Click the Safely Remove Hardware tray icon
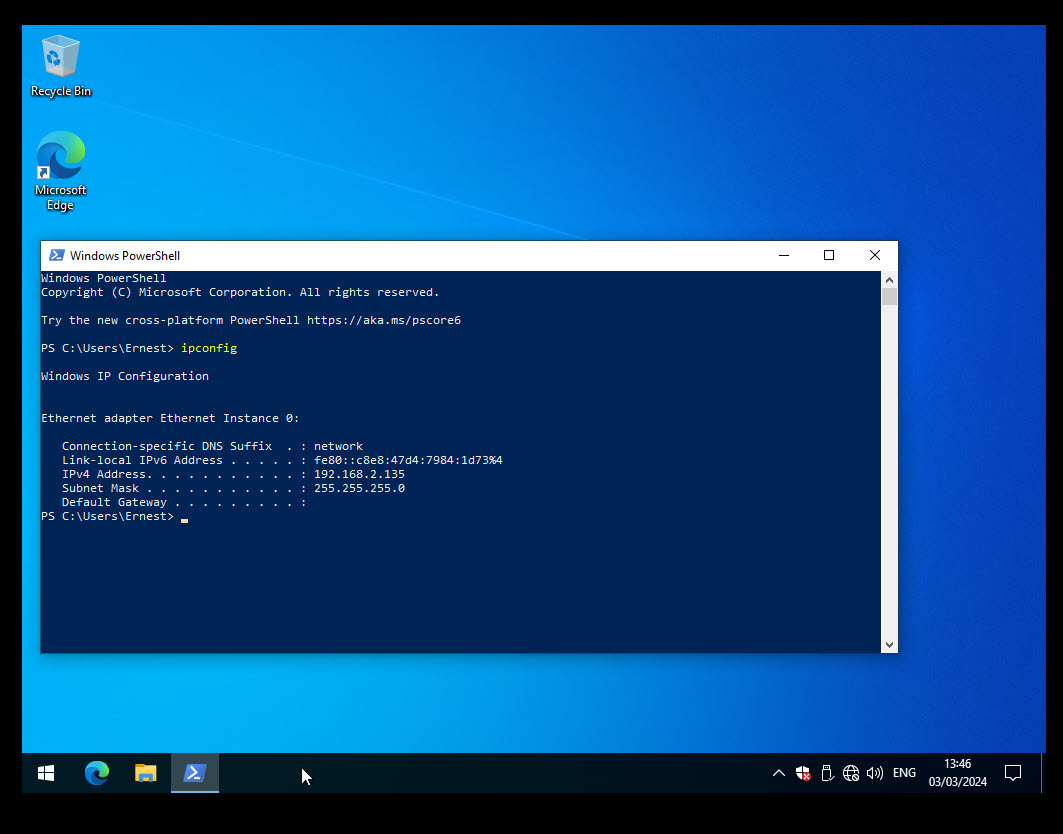 (x=827, y=773)
